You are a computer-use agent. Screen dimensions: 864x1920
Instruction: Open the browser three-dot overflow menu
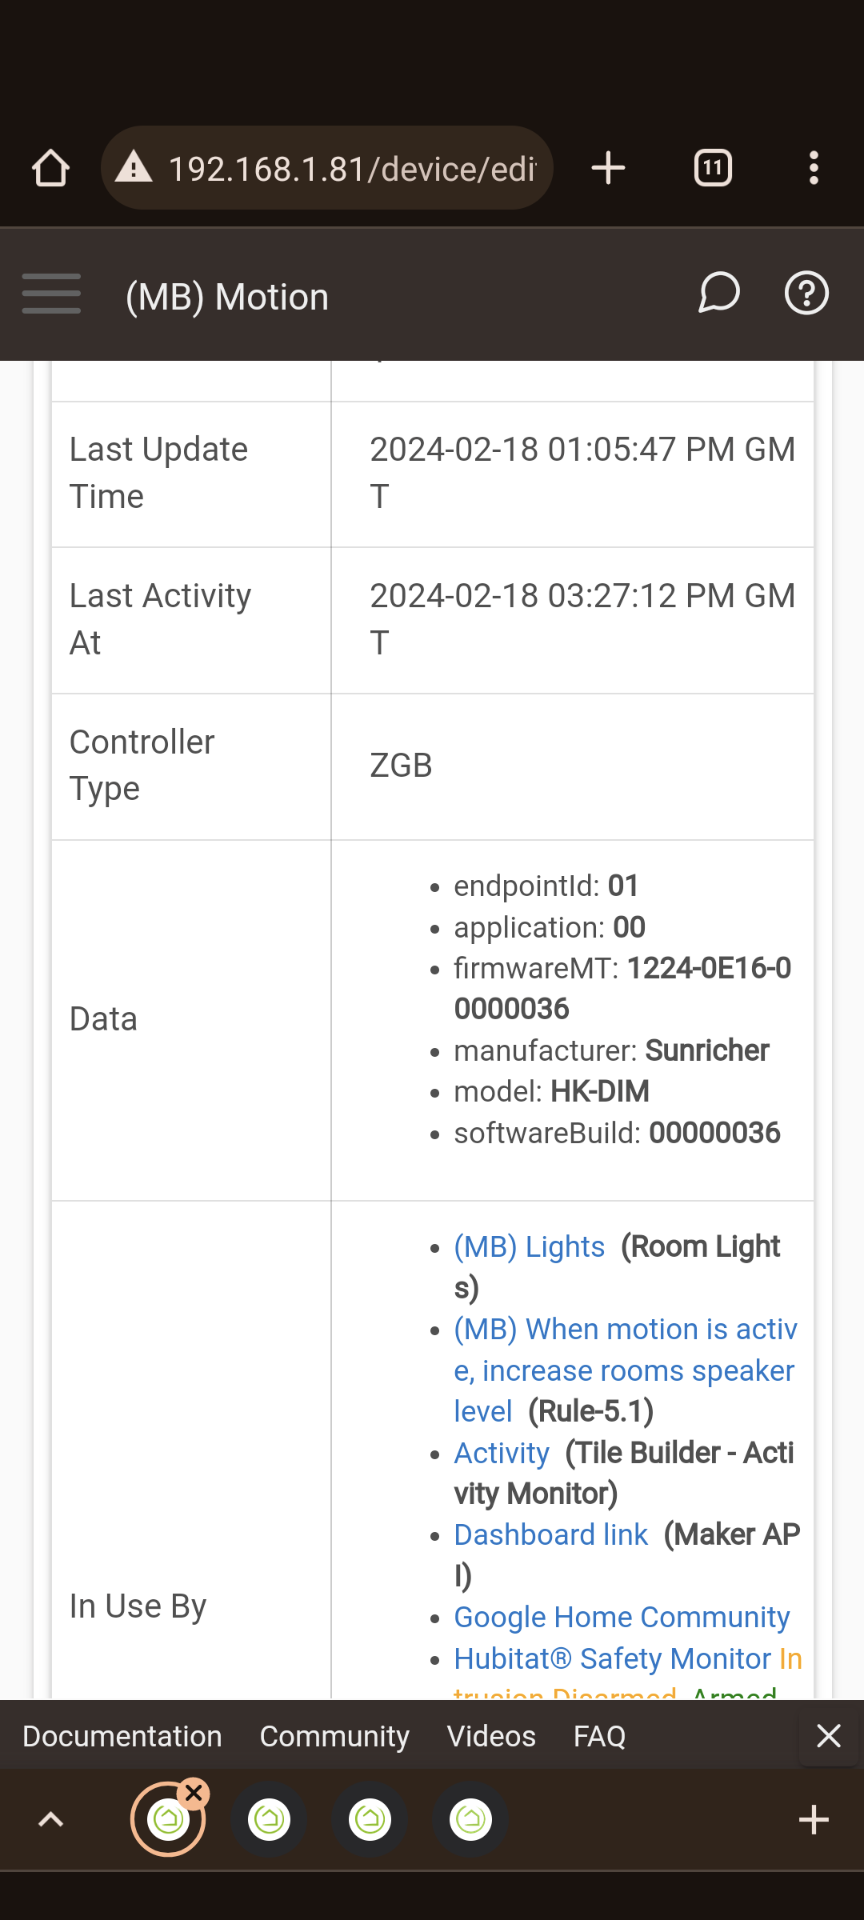[814, 168]
